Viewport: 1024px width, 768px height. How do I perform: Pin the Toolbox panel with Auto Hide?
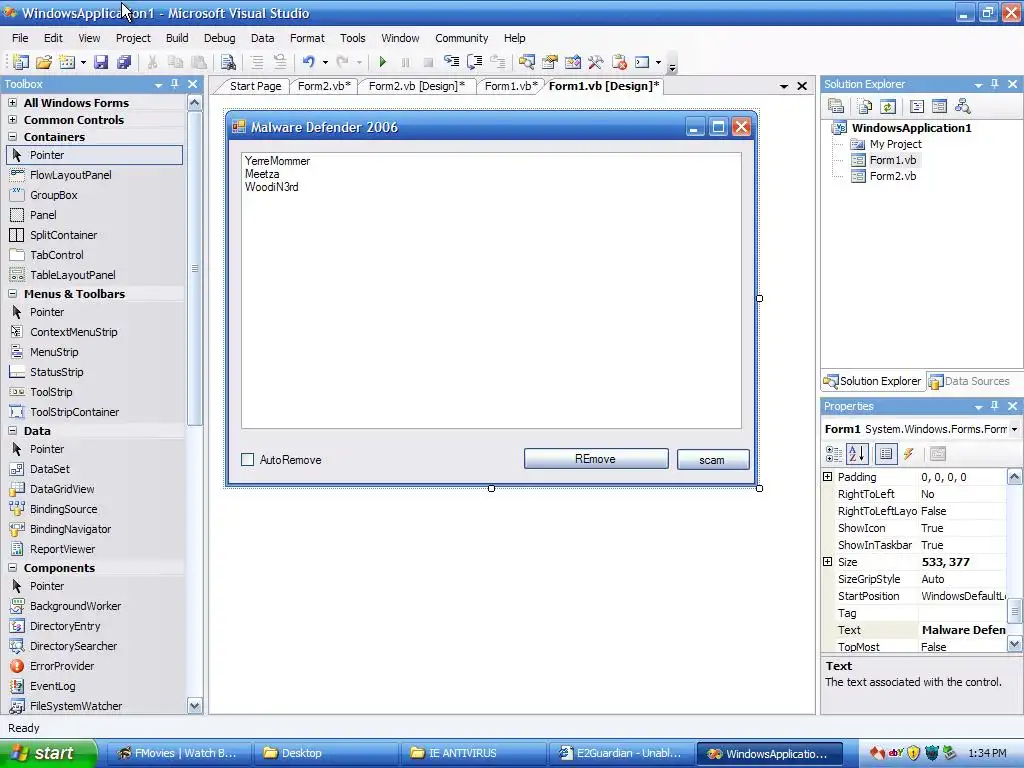(174, 84)
